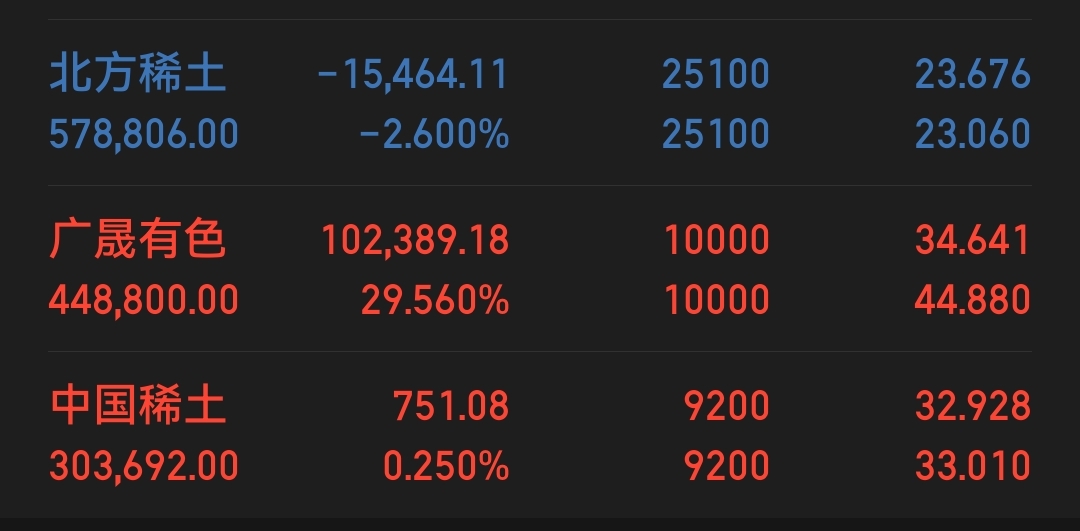Click the profit amount 102,389.18
Image resolution: width=1080 pixels, height=531 pixels.
[x=415, y=240]
